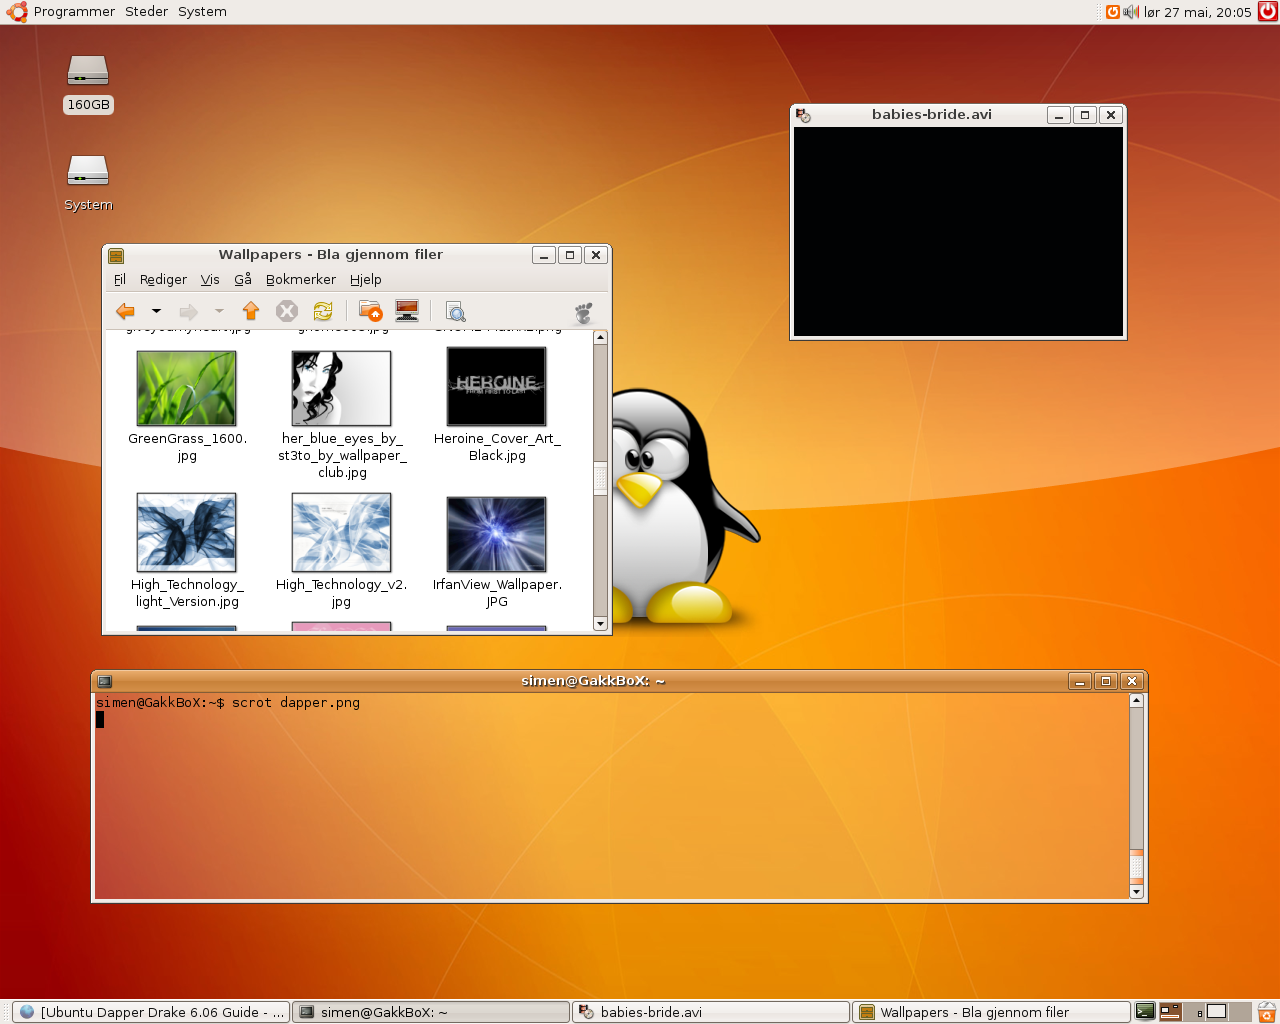Open the Gå menu
The image size is (1280, 1024).
click(243, 279)
